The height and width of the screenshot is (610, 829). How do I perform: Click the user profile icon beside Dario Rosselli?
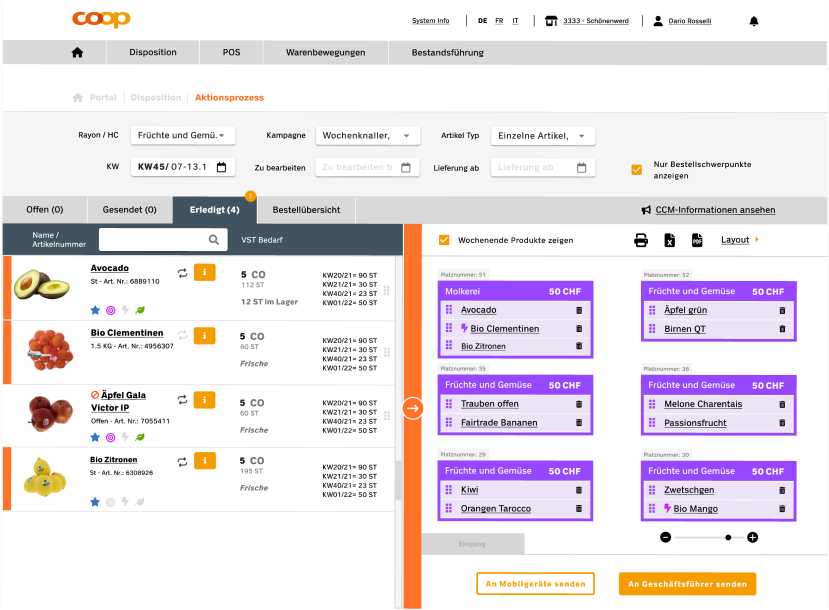coord(658,21)
